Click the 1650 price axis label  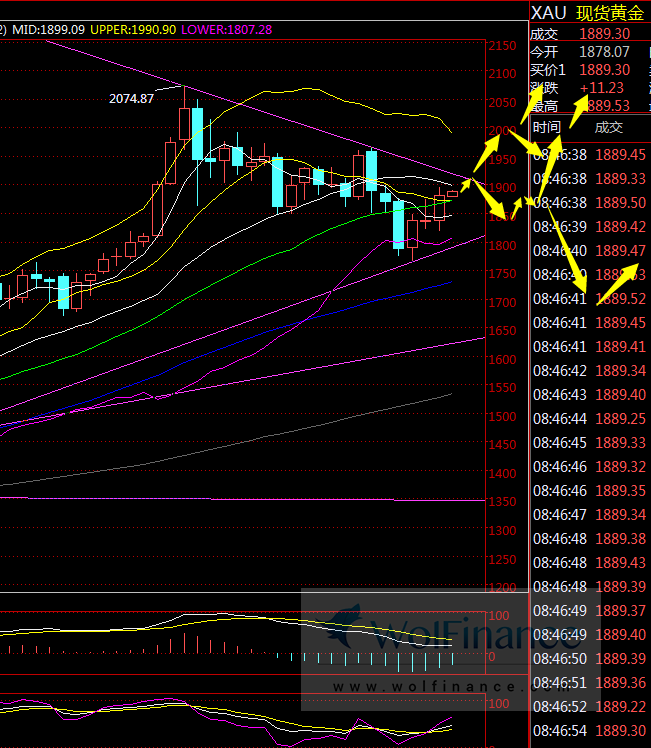pyautogui.click(x=502, y=330)
